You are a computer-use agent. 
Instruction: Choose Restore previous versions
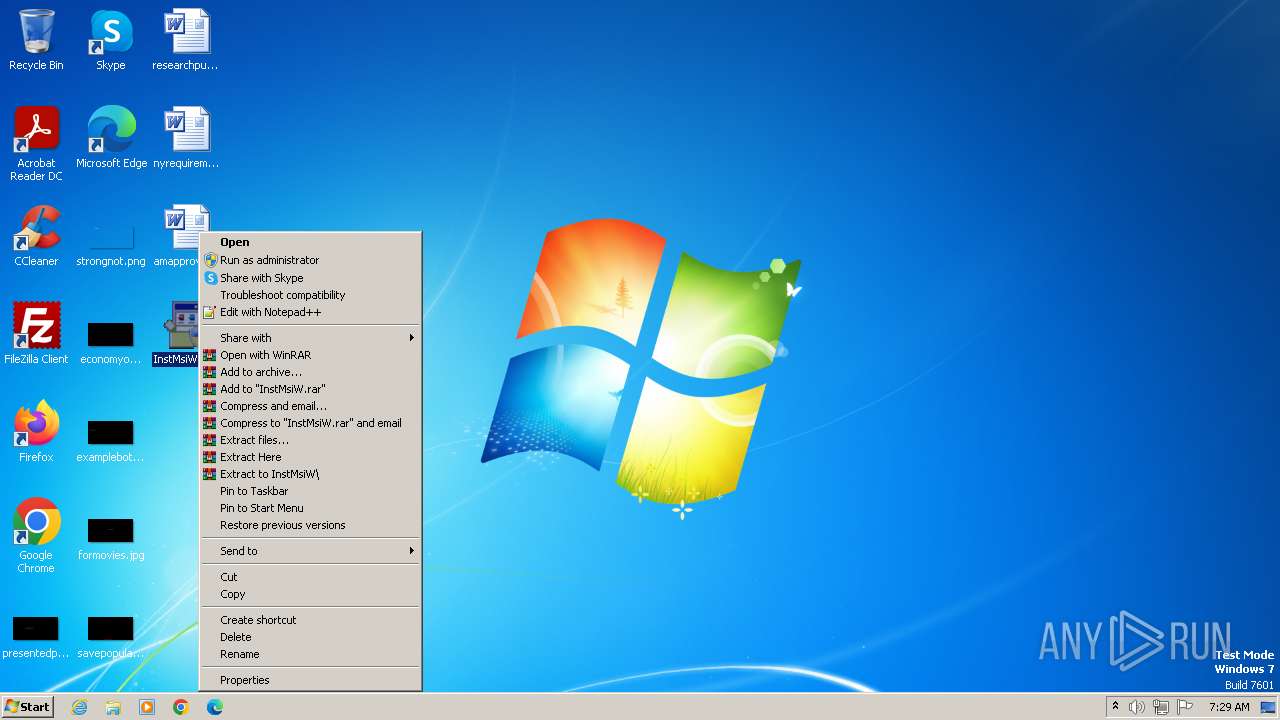[311, 525]
